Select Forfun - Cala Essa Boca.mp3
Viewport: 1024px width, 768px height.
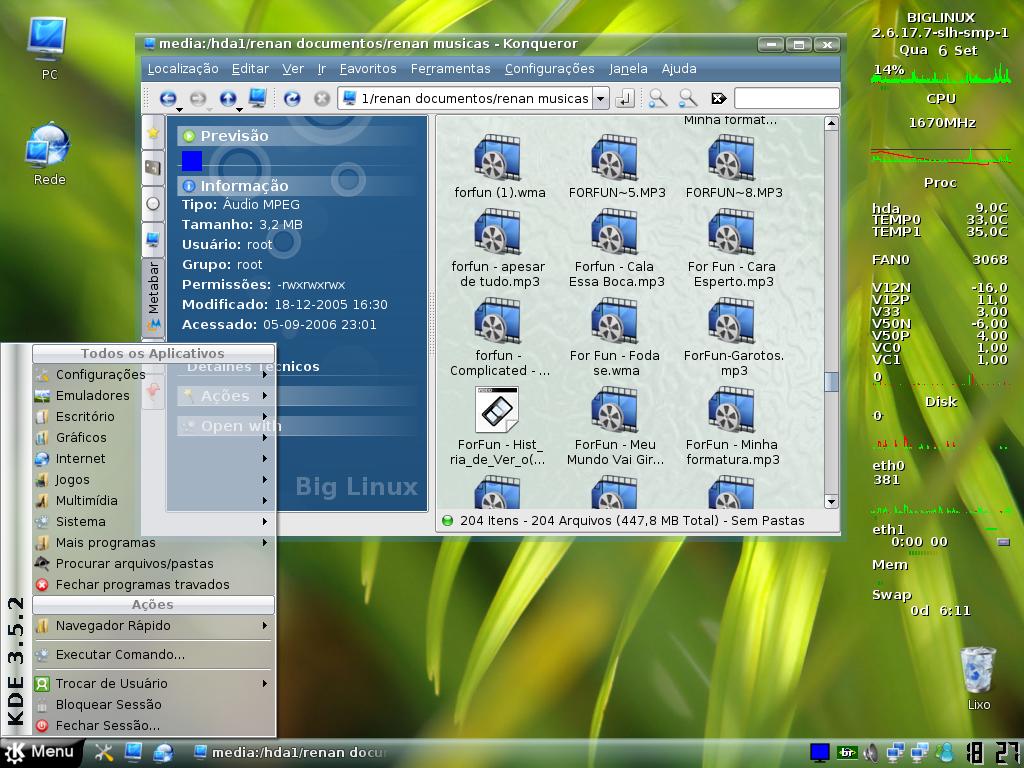tap(616, 248)
